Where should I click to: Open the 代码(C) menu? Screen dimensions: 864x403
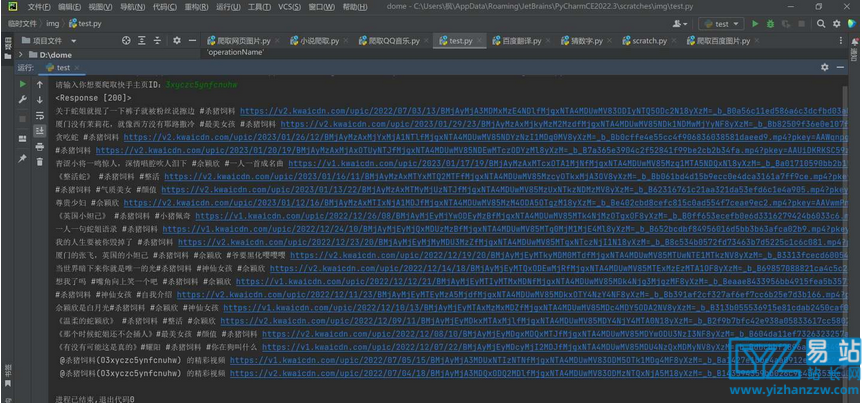pos(165,7)
